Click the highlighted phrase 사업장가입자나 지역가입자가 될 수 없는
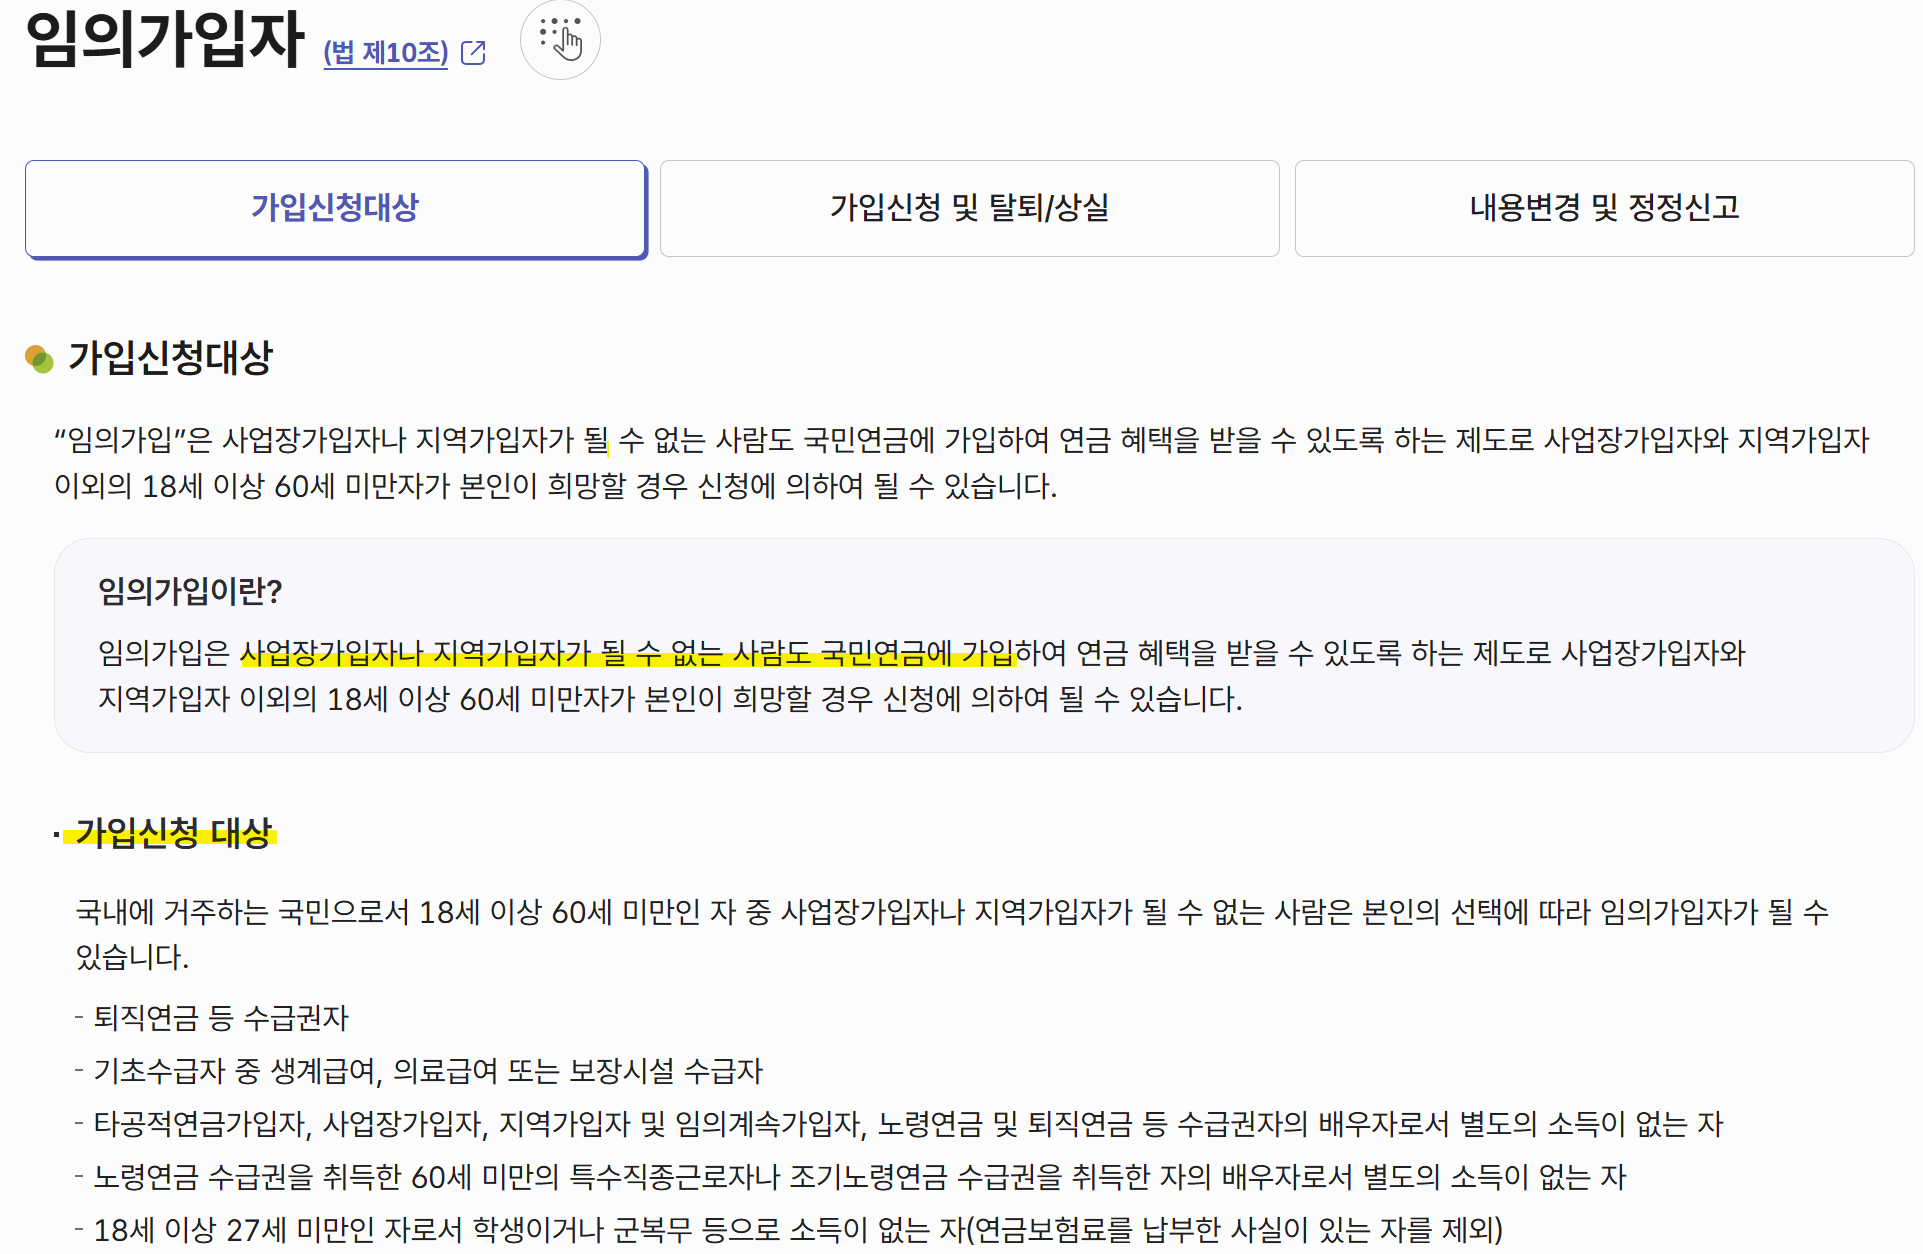1923x1254 pixels. coord(481,653)
